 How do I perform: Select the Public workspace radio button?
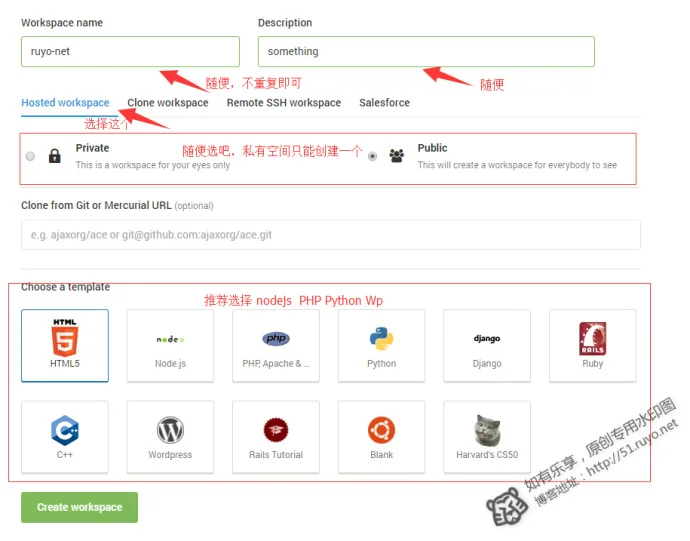click(x=372, y=156)
